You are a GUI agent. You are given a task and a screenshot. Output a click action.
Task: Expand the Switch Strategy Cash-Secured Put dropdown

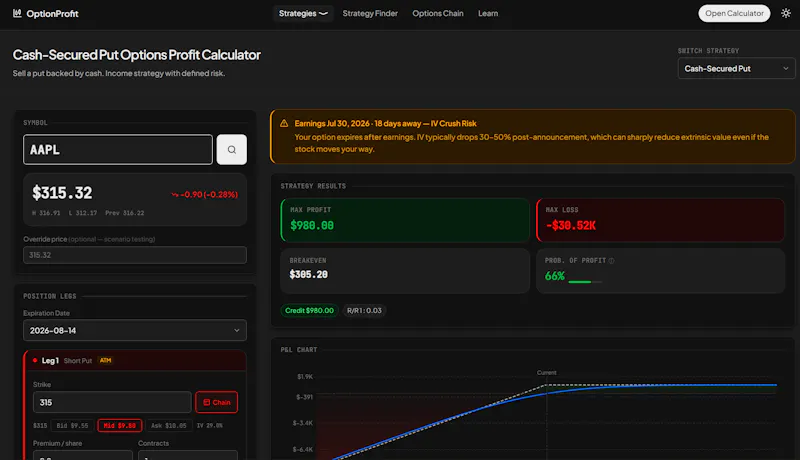736,68
